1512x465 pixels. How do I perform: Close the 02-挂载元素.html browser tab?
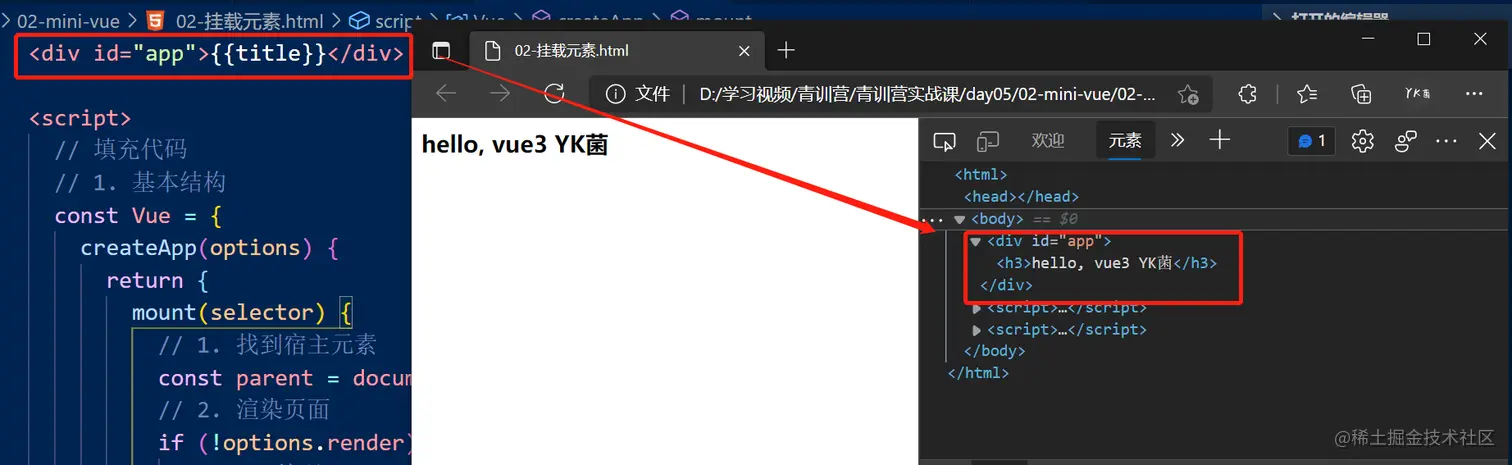[743, 51]
